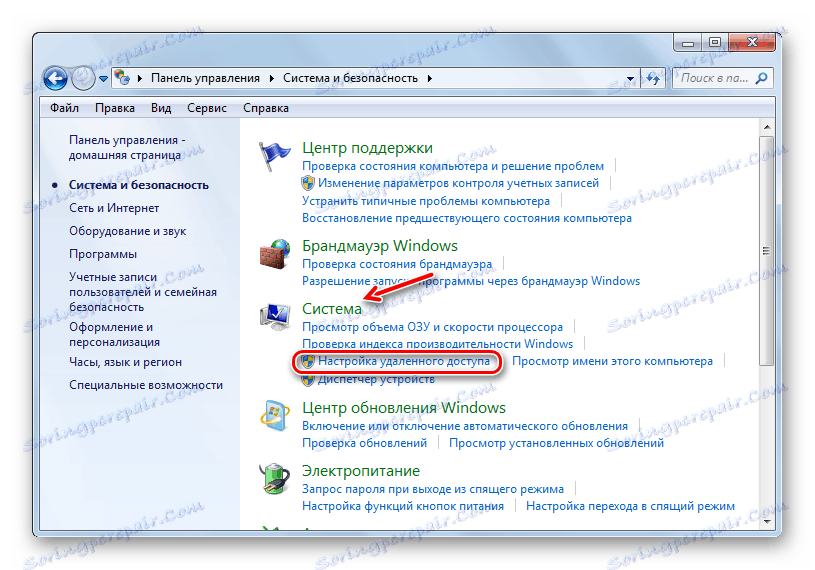Open Сеть и Интернет category

click(114, 208)
